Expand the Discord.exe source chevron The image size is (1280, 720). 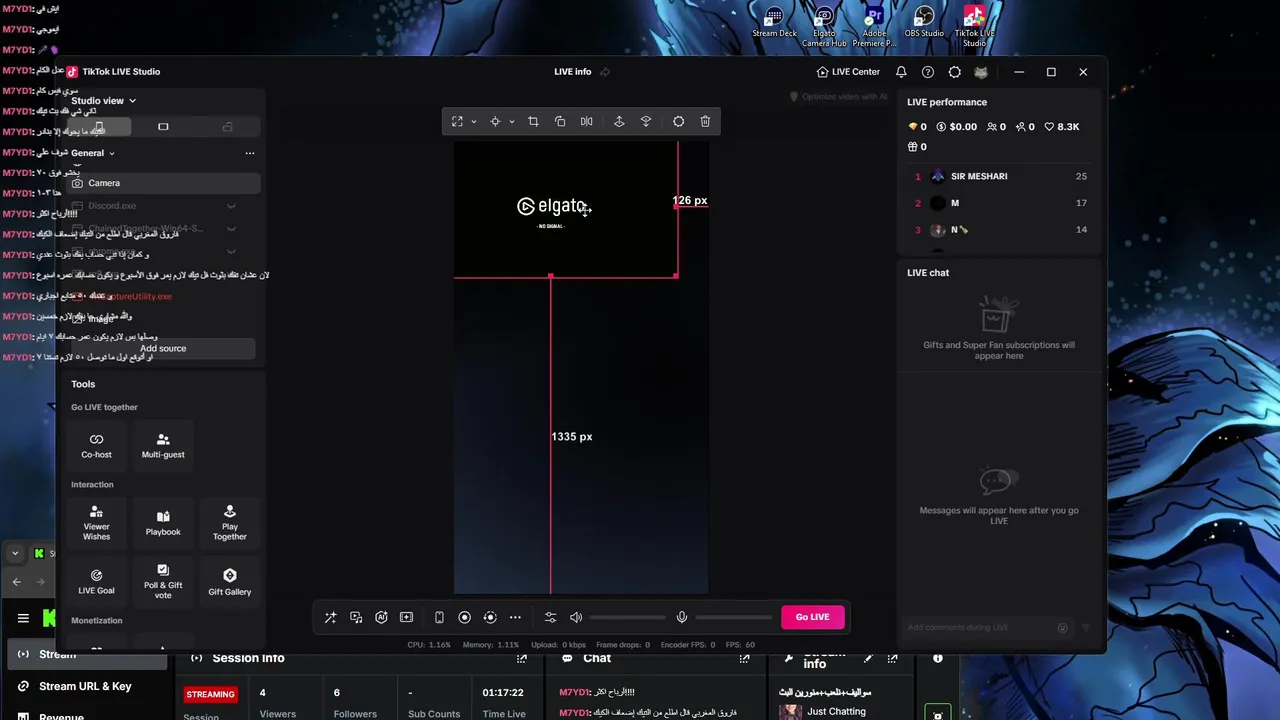[x=231, y=206]
